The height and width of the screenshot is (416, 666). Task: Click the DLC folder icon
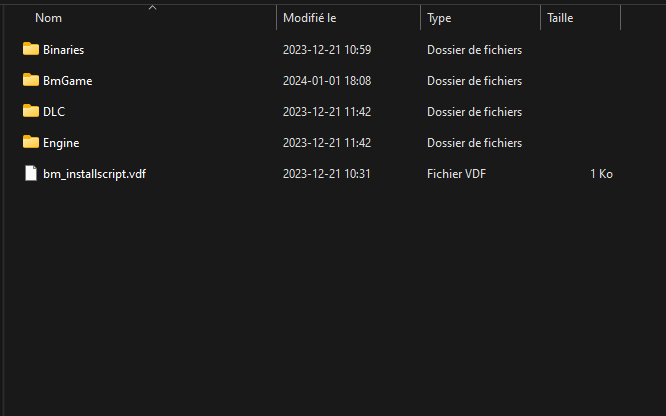[x=30, y=111]
